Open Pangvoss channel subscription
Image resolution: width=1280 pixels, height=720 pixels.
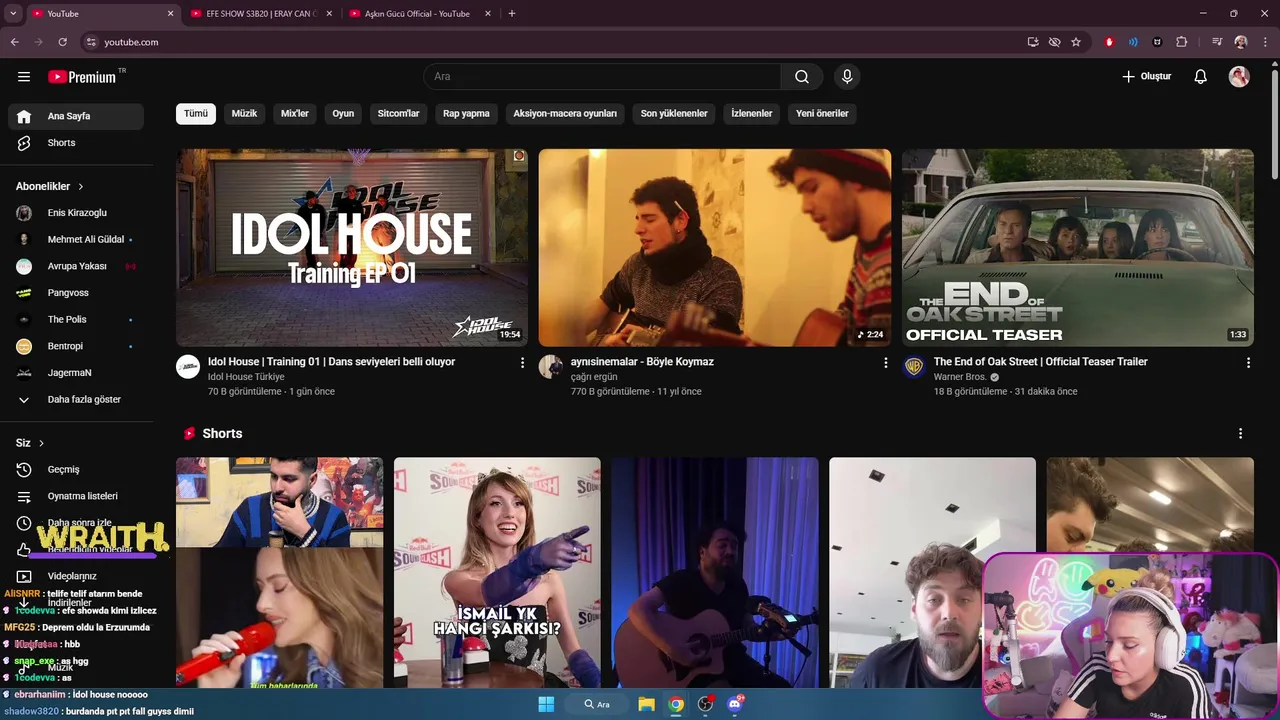[76, 293]
